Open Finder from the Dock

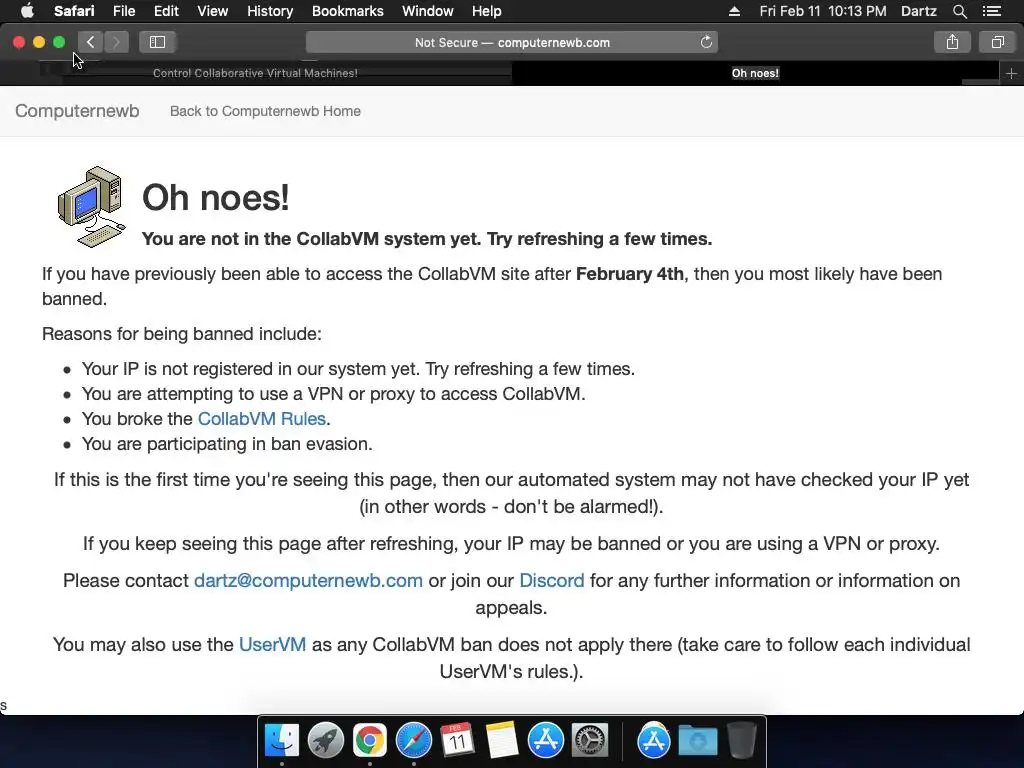(282, 741)
